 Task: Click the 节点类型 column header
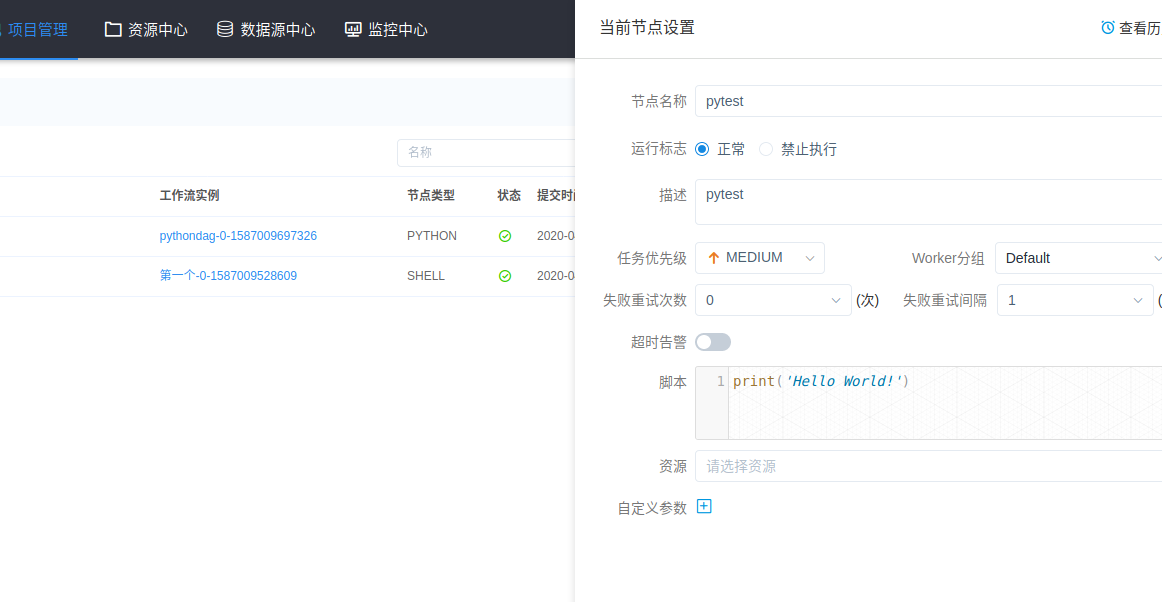click(x=431, y=196)
